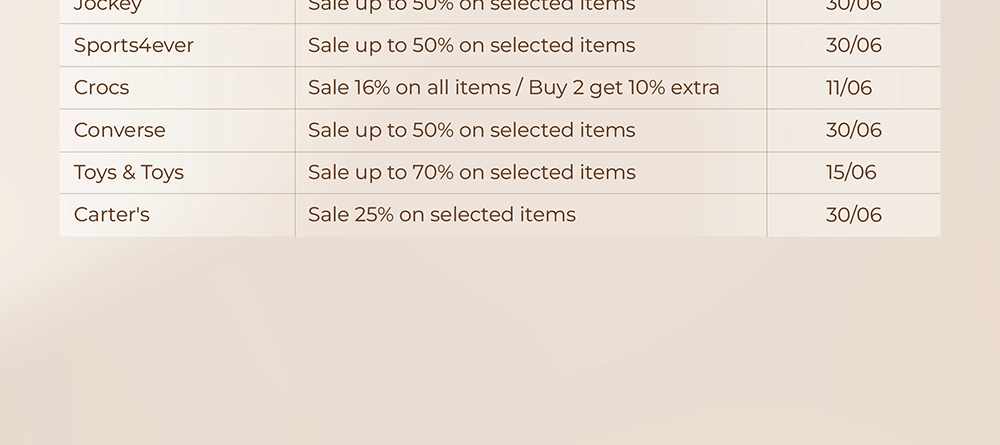Click Crocs sale 16% offer description
The image size is (1000, 445).
(x=513, y=87)
